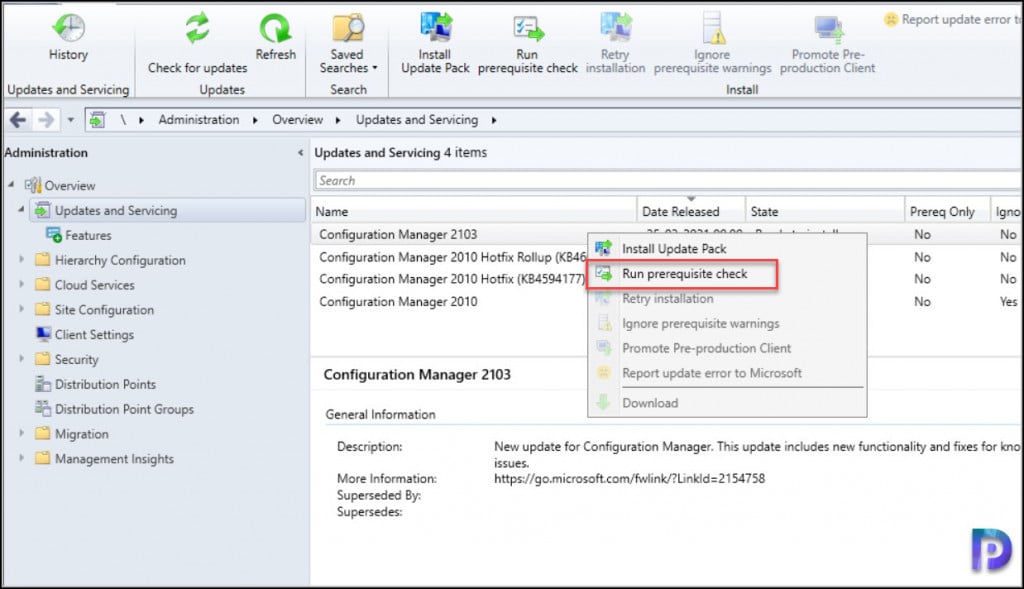Click the go.microsoft.com fwlink URL
1024x589 pixels.
coord(629,479)
